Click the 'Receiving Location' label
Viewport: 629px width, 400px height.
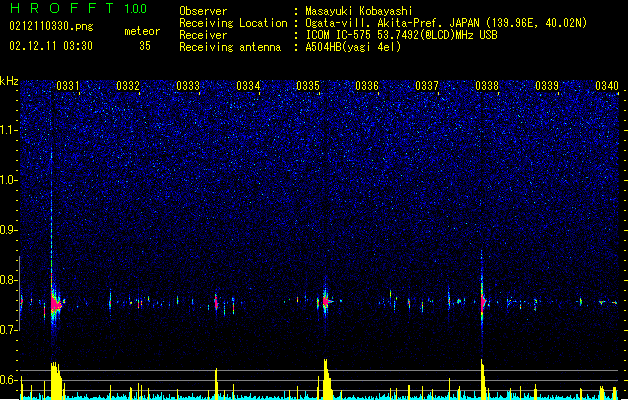233,23
